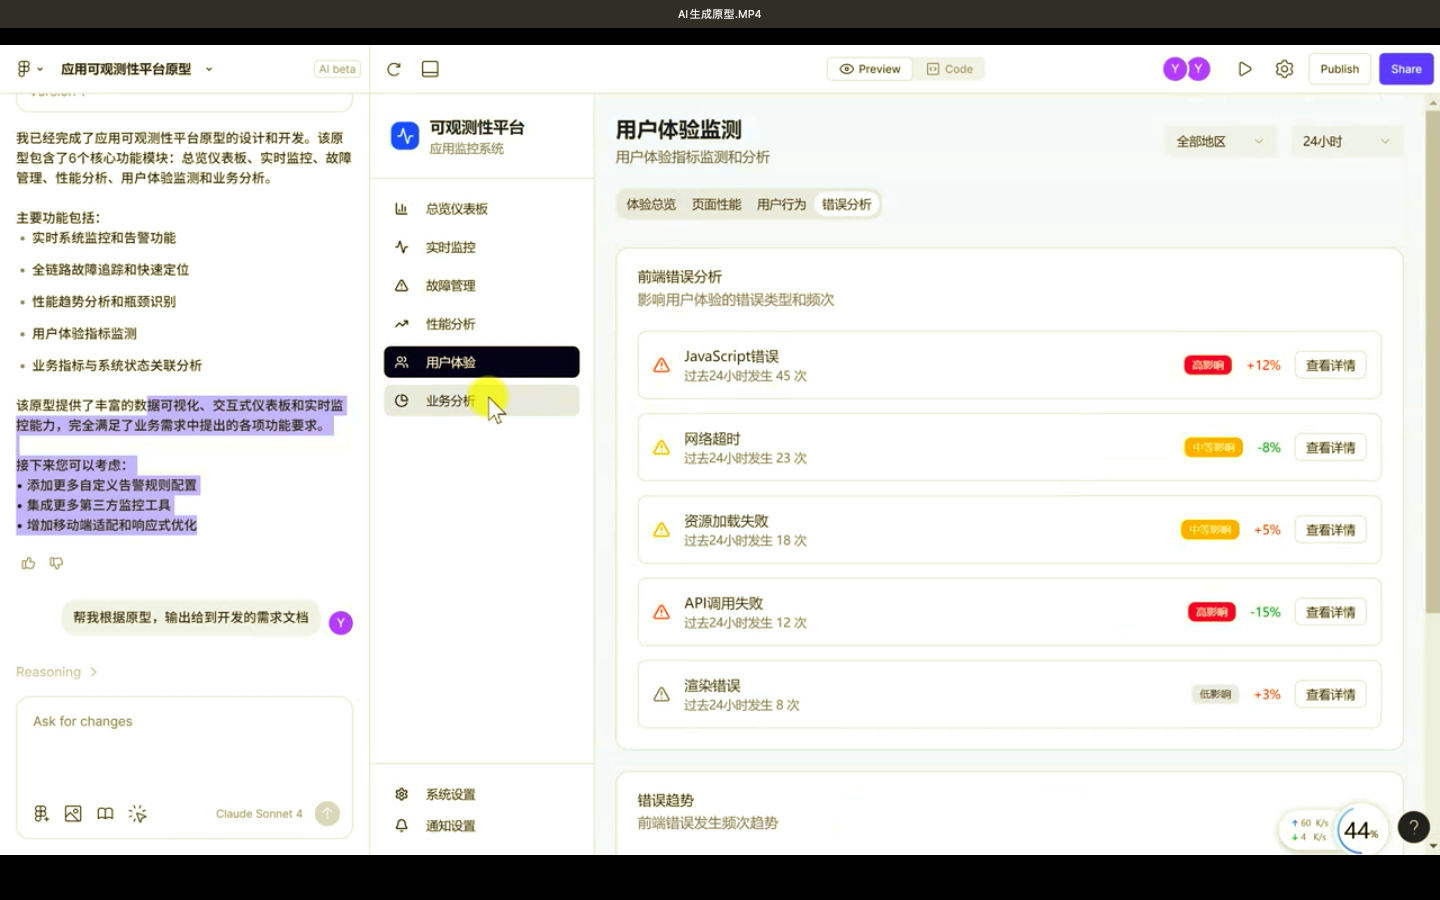
Task: Expand the Reasoning section
Action: pyautogui.click(x=57, y=672)
